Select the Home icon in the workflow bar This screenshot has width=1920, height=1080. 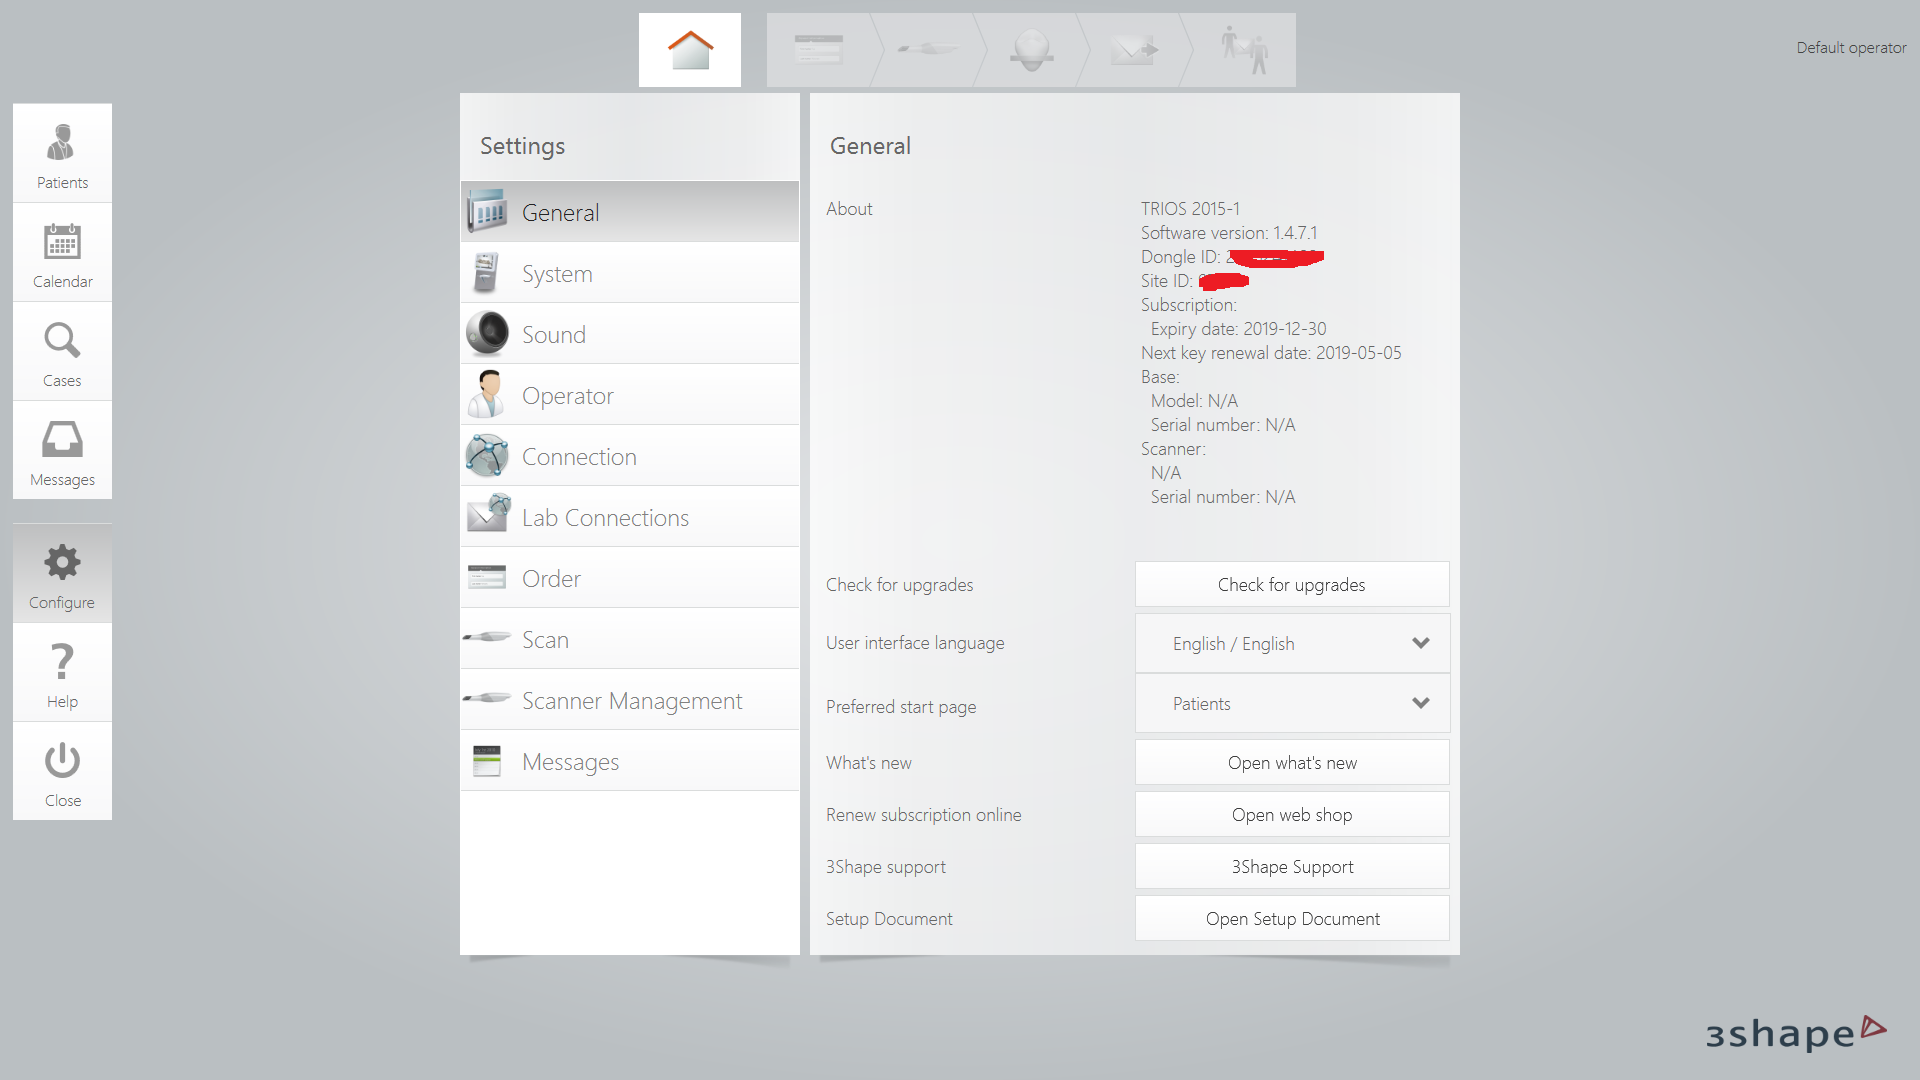click(x=689, y=49)
